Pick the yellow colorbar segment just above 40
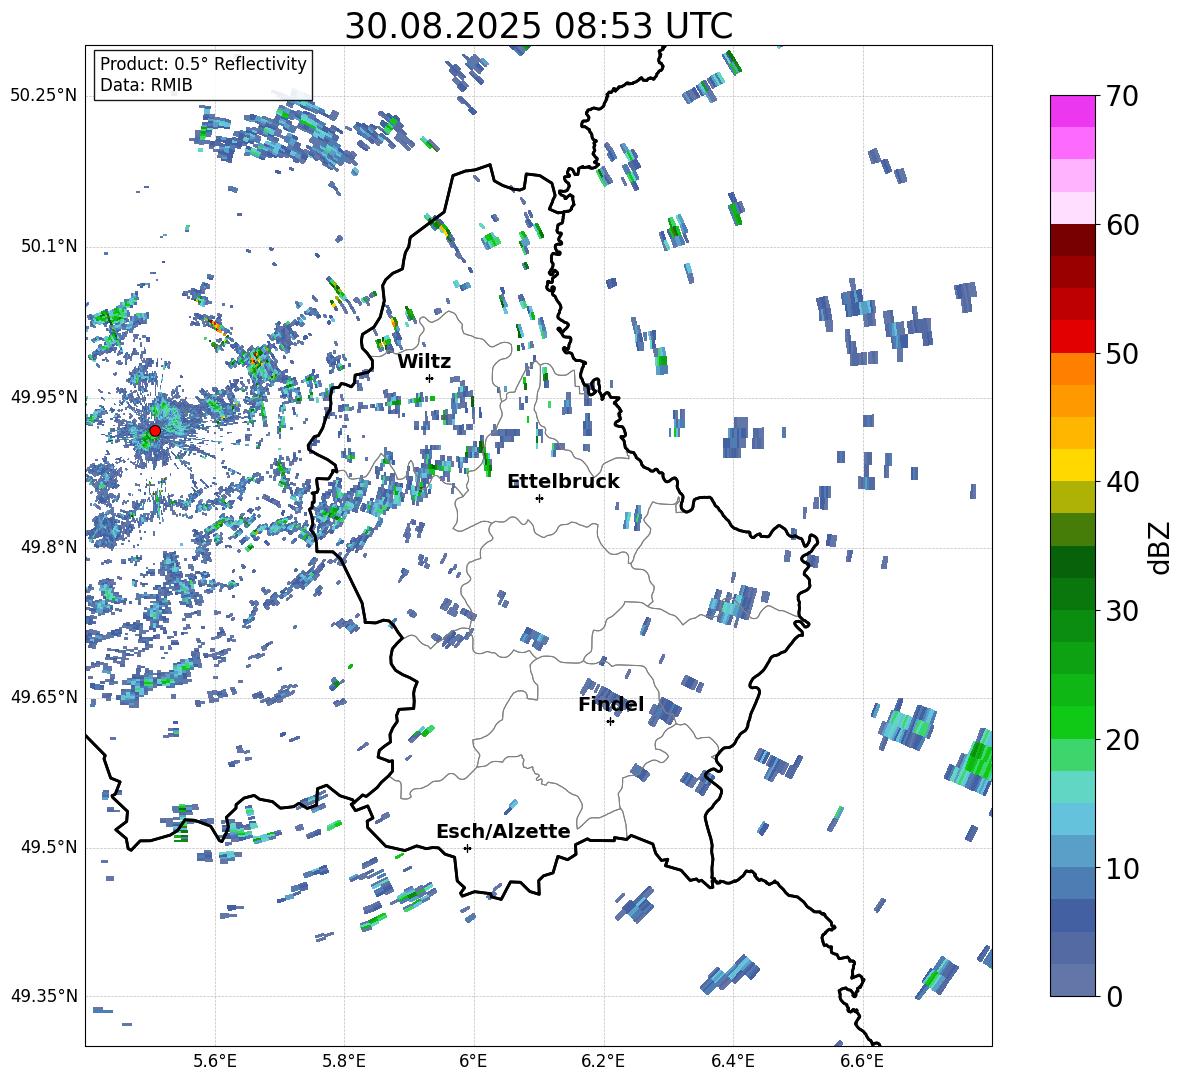This screenshot has height=1081, width=1184. tap(1072, 465)
